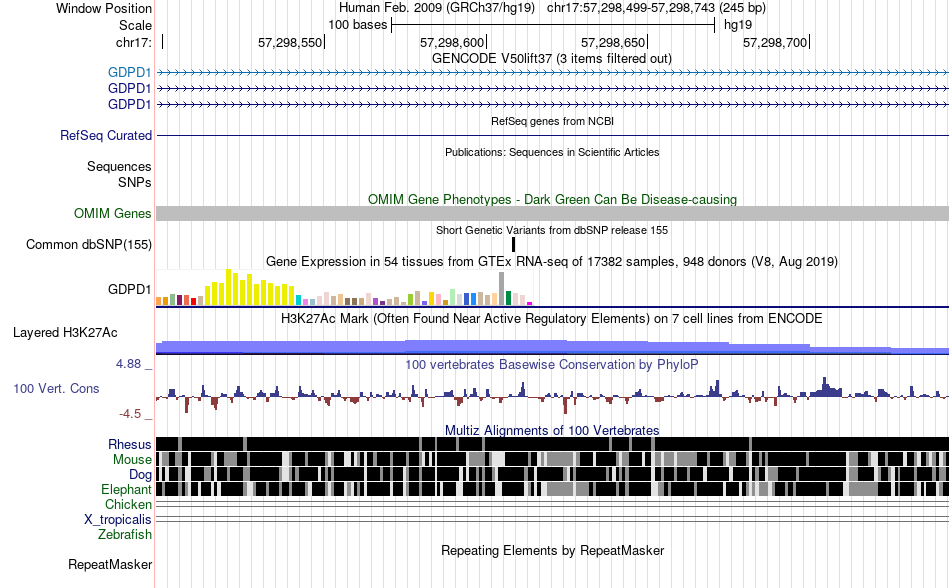Click the X_tropicalis species label
The image size is (950, 588).
118,520
